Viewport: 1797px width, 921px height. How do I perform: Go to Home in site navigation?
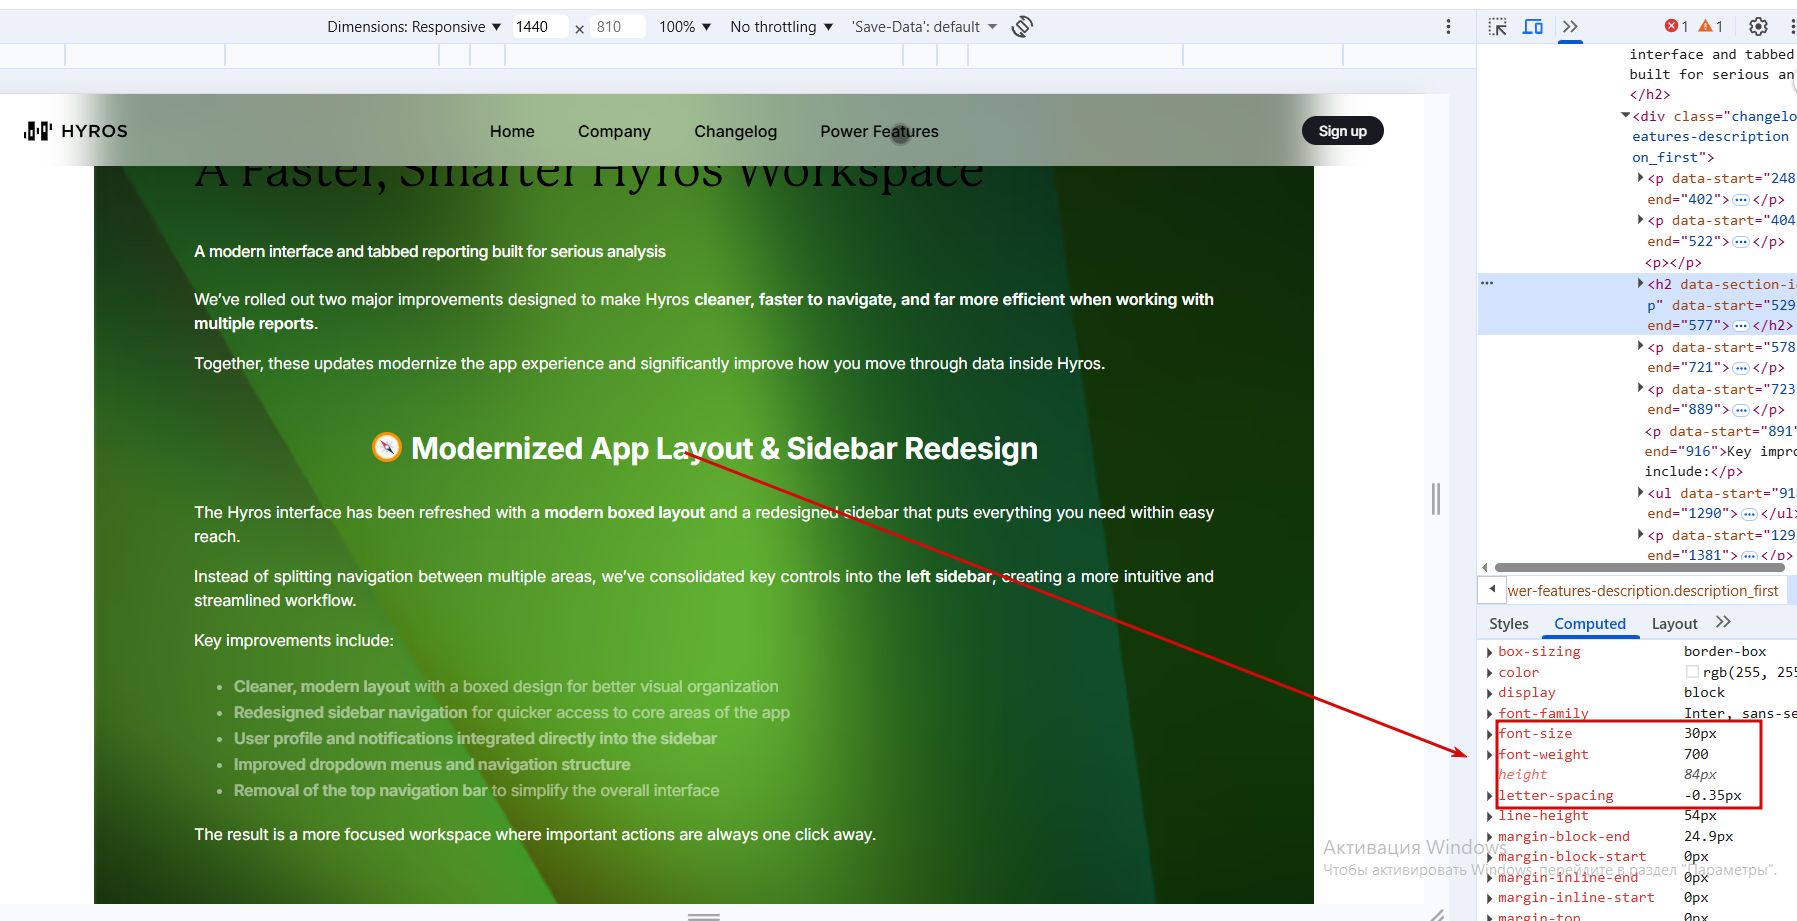pyautogui.click(x=512, y=131)
